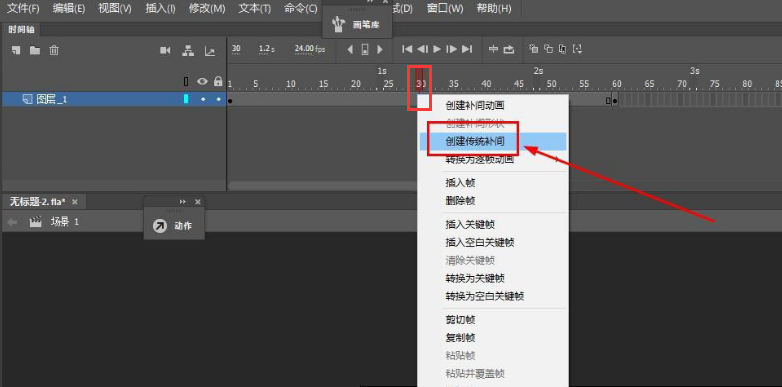Step back one frame
Image resolution: width=782 pixels, height=387 pixels.
click(x=422, y=49)
